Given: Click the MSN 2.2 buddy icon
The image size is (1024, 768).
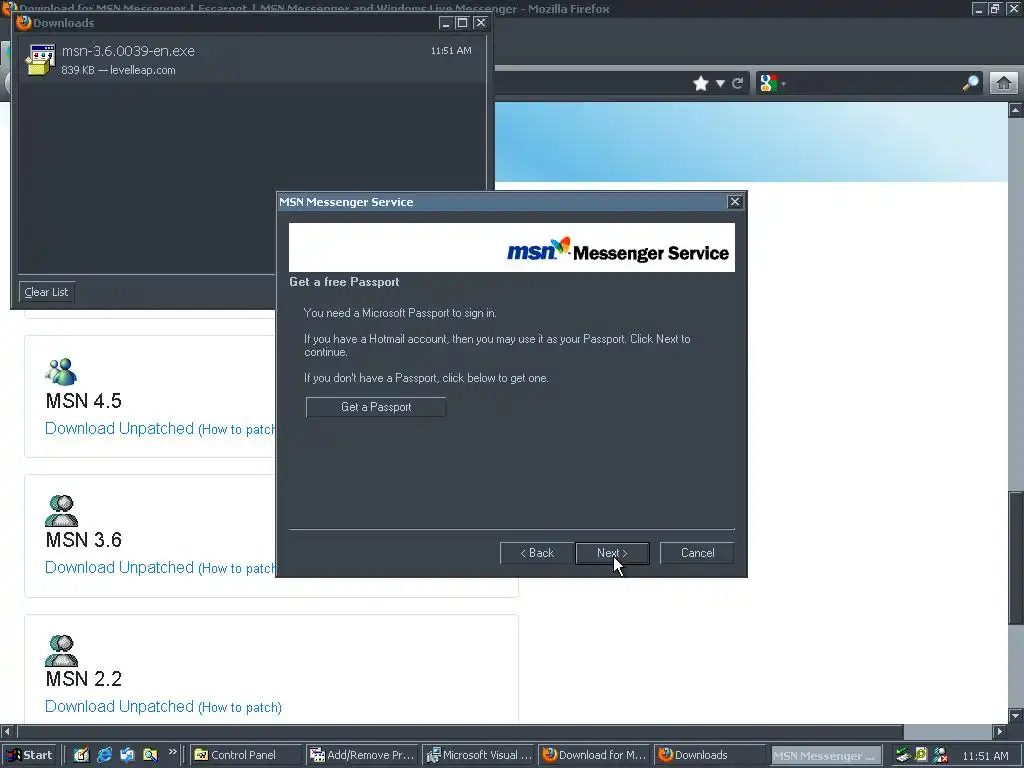Looking at the screenshot, I should click(61, 650).
